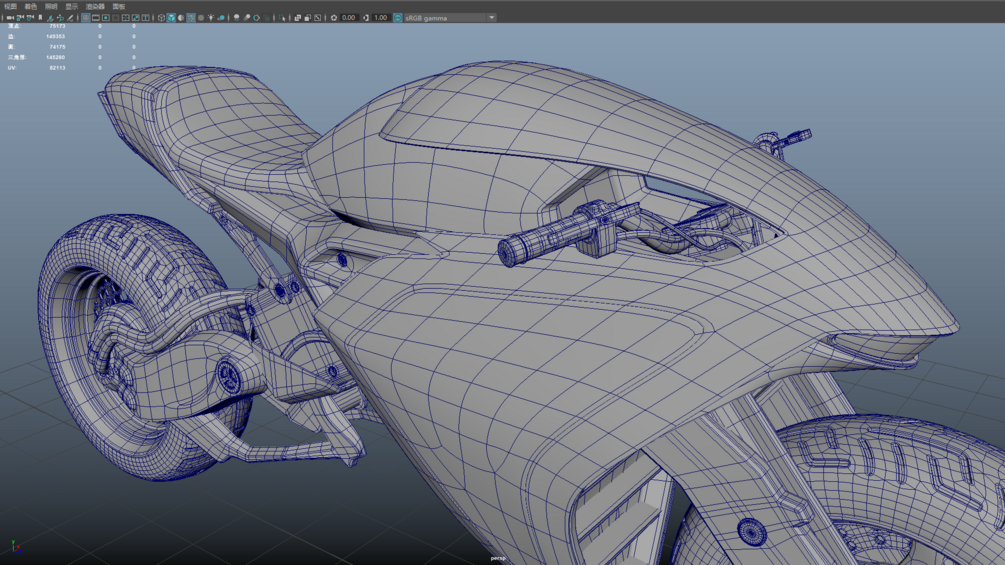Click the XYZ axis orientation indicator
Viewport: 1005px width, 565px height.
click(15, 546)
